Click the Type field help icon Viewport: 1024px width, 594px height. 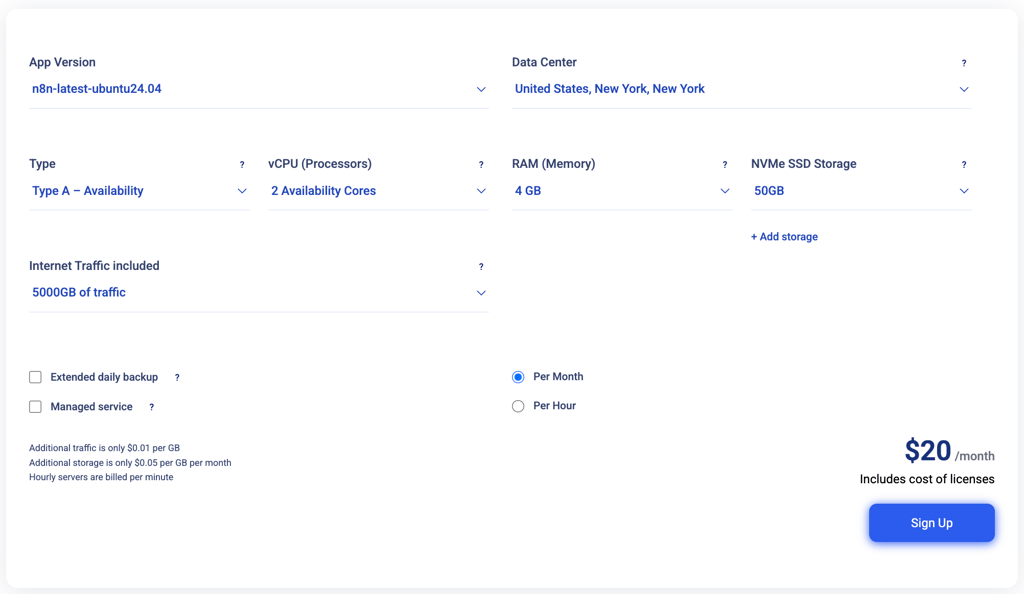click(x=242, y=165)
